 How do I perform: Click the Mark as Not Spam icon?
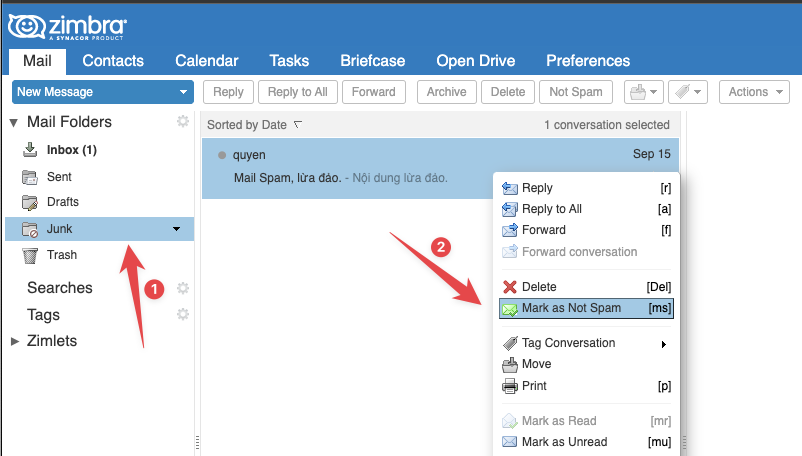[509, 309]
